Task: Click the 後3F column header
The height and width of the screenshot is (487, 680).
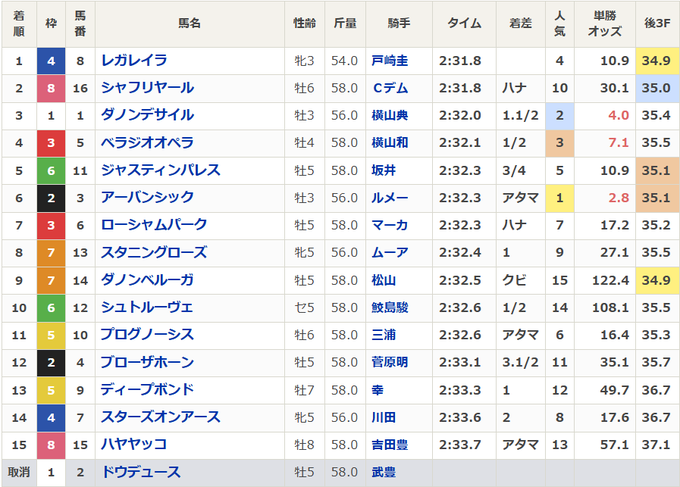Action: tap(657, 23)
